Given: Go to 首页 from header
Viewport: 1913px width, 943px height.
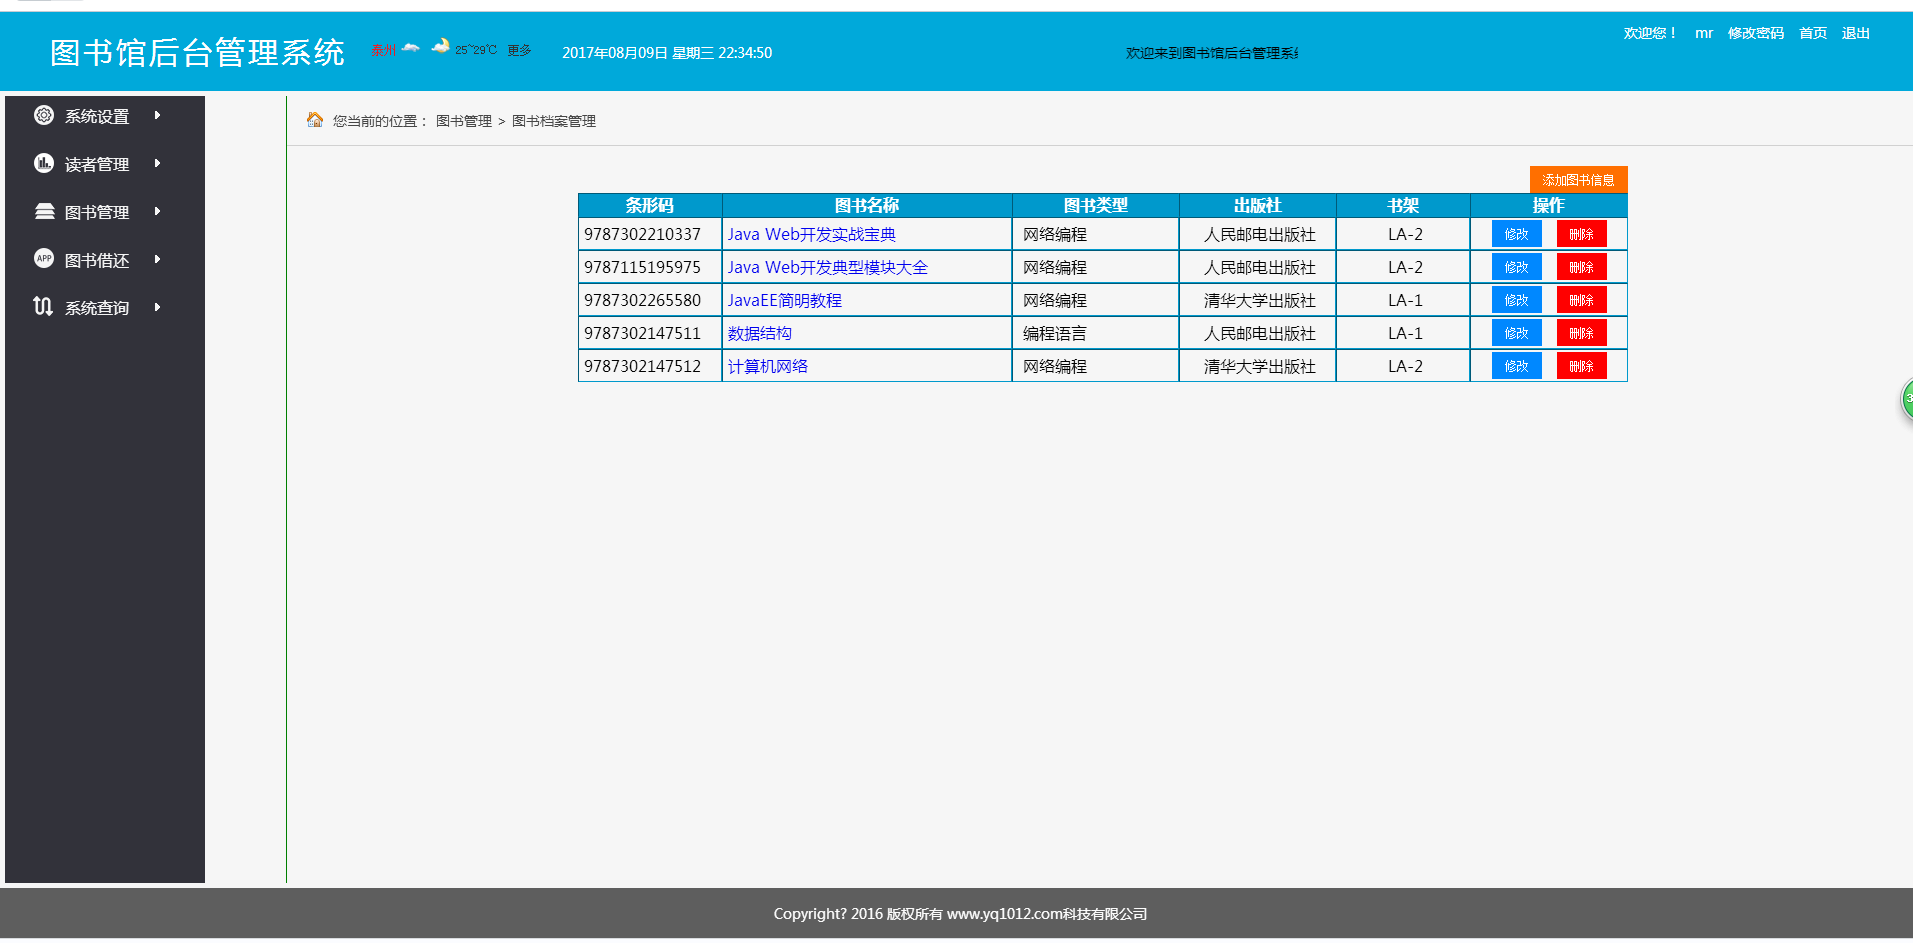Looking at the screenshot, I should click(x=1813, y=33).
